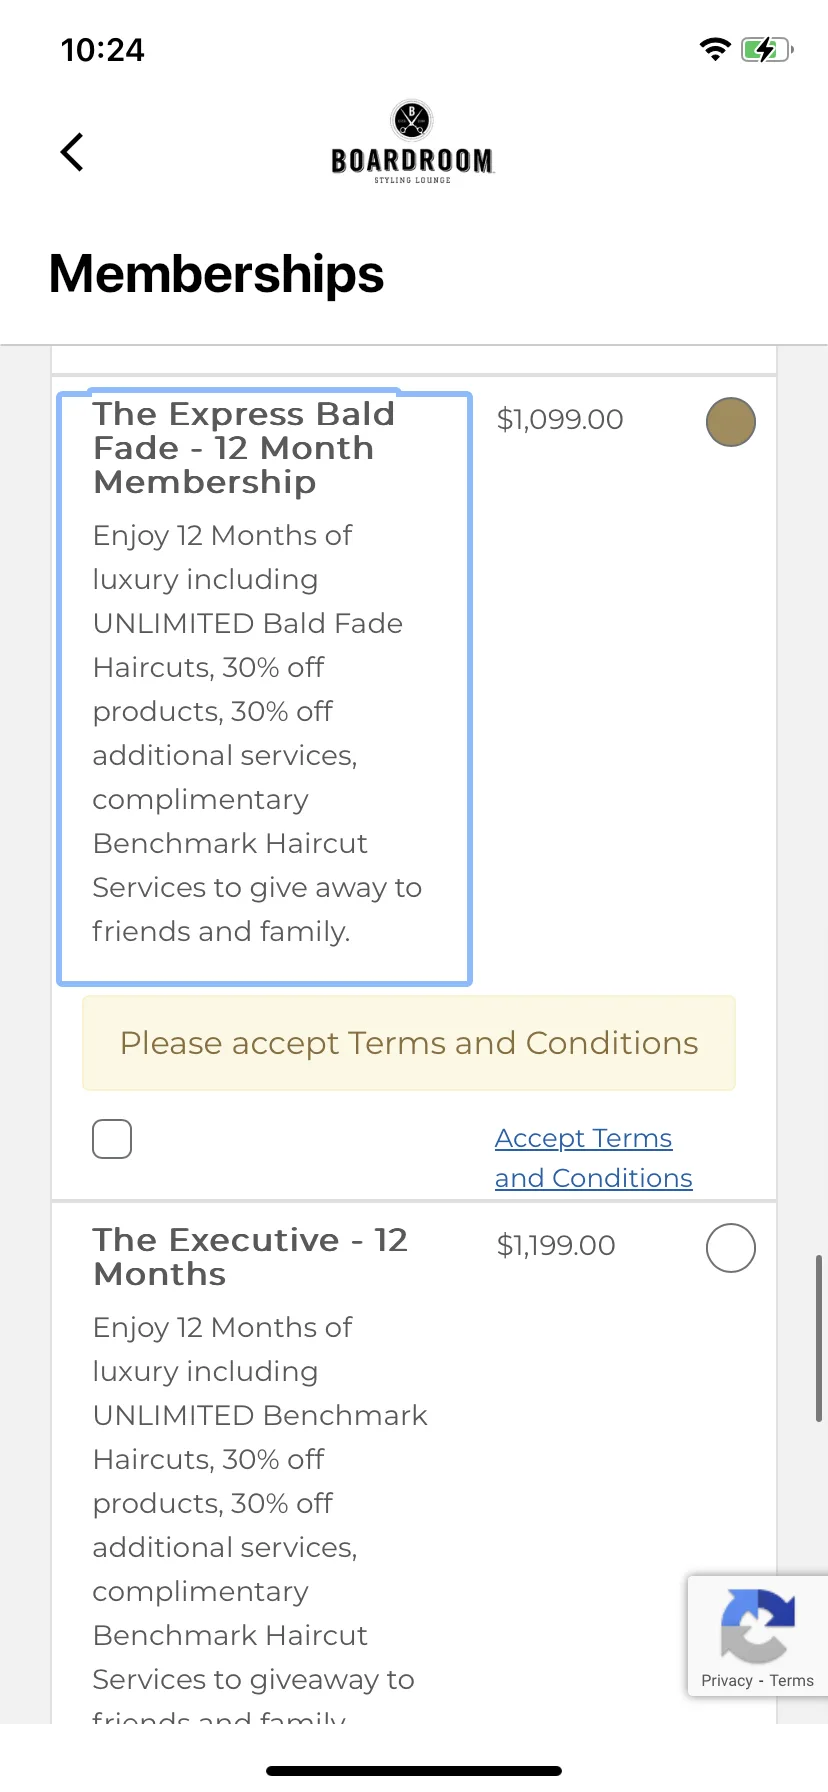Tap the battery charging icon
828x1792 pixels.
[x=767, y=49]
